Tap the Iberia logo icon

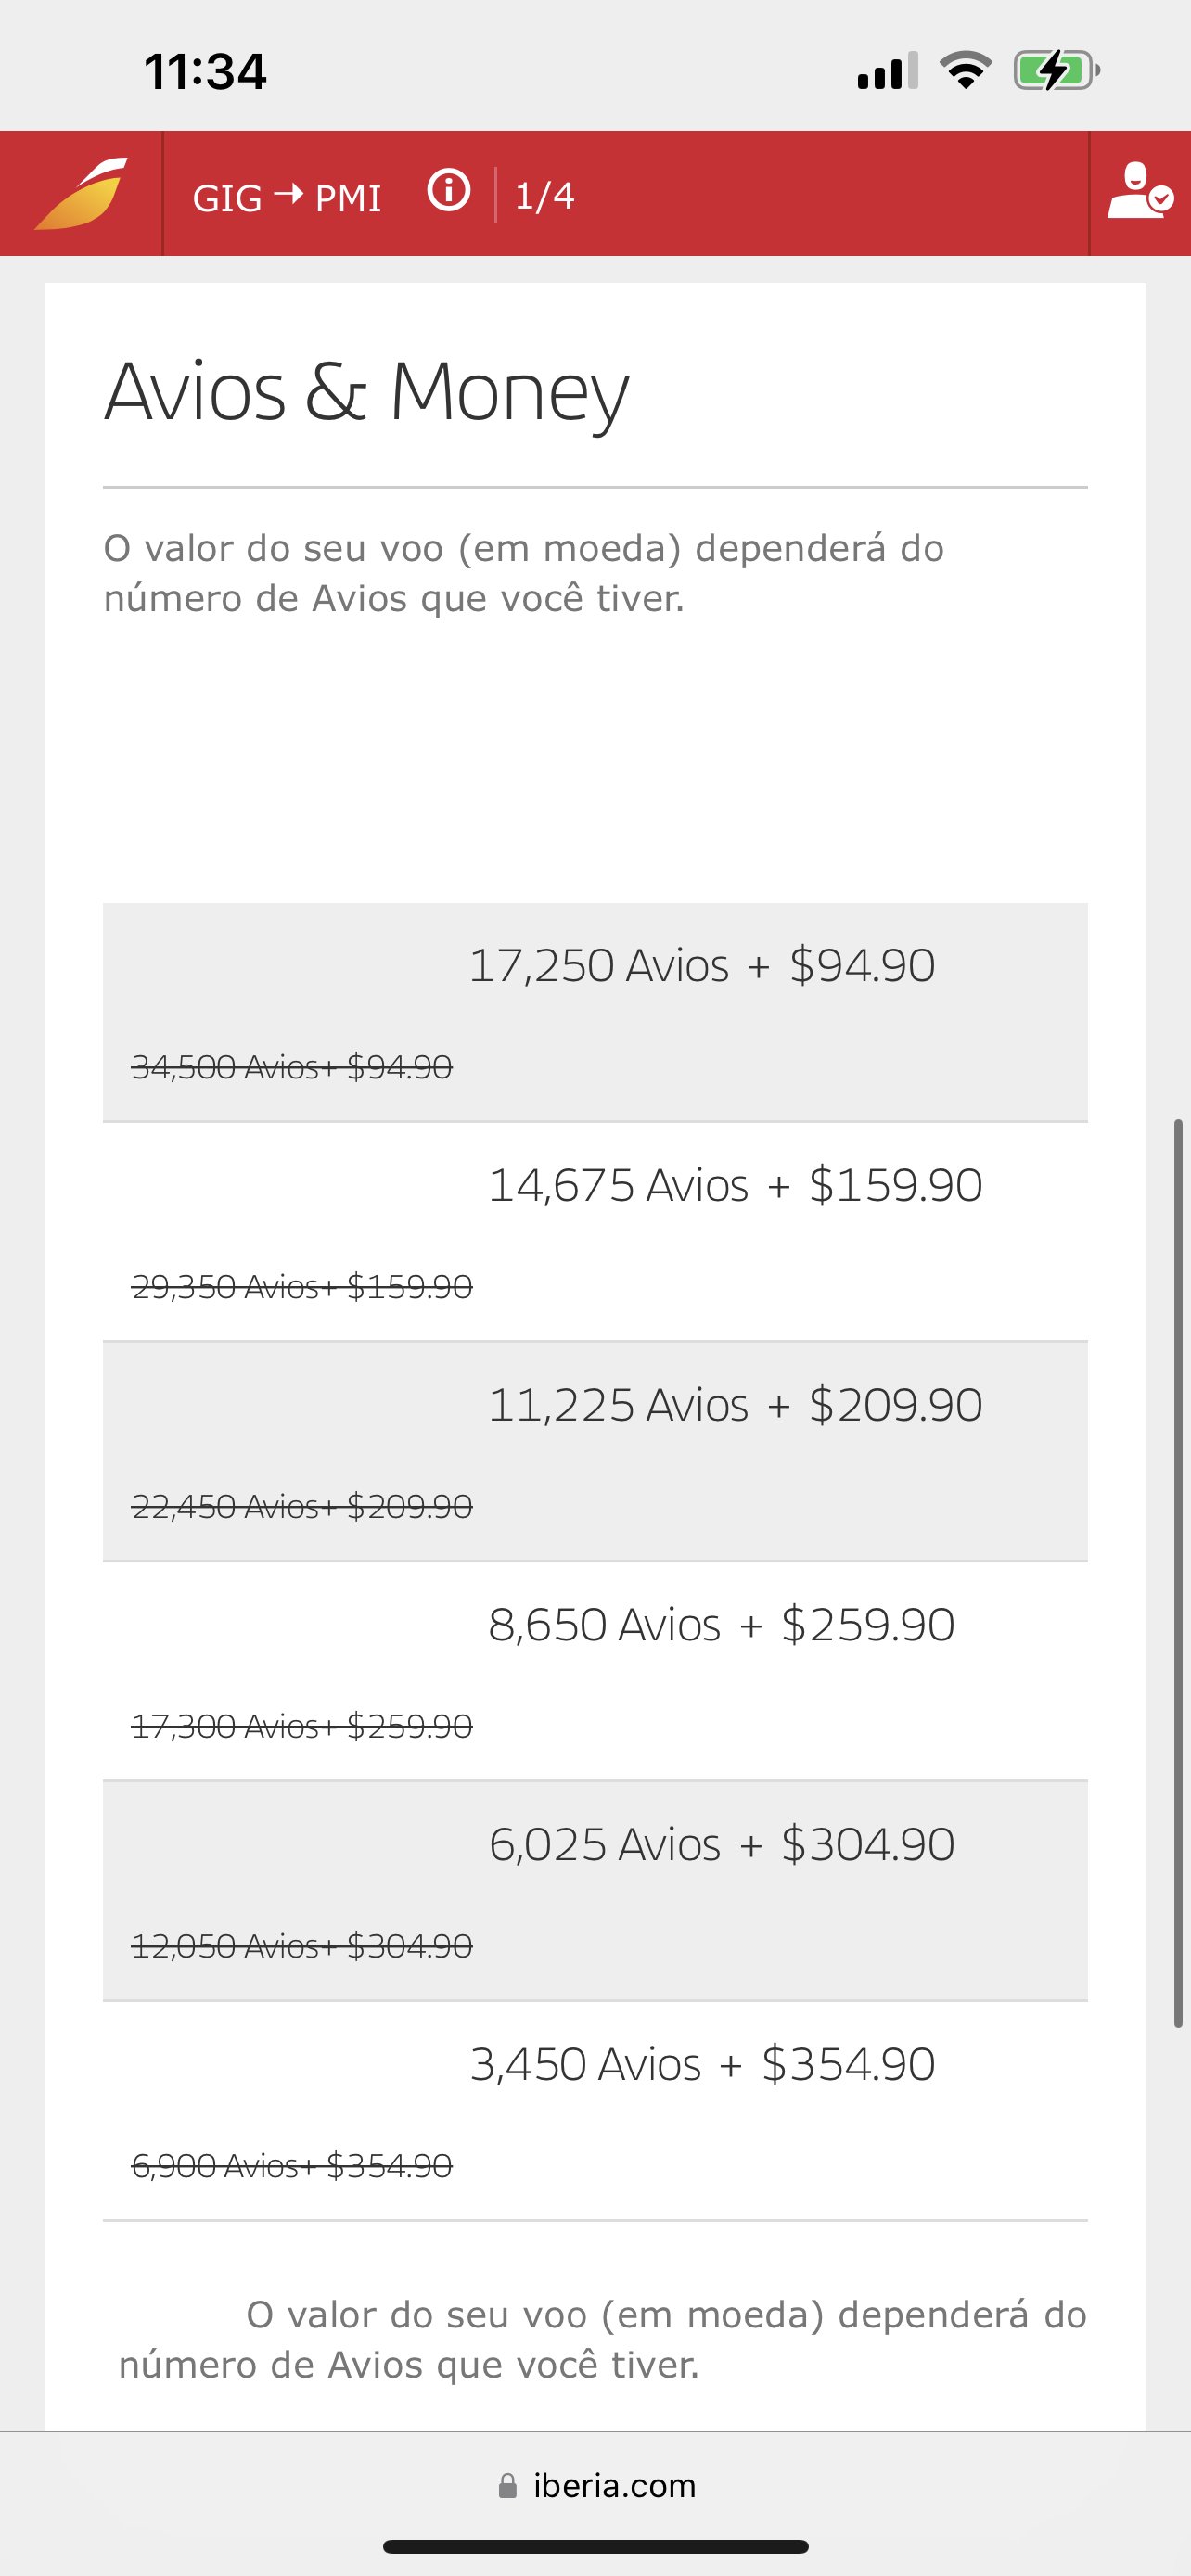(x=81, y=193)
